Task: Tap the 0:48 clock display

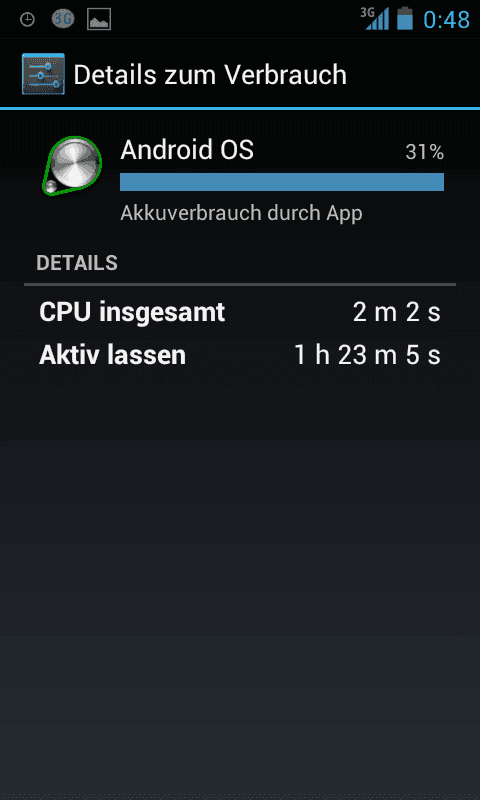Action: (446, 20)
